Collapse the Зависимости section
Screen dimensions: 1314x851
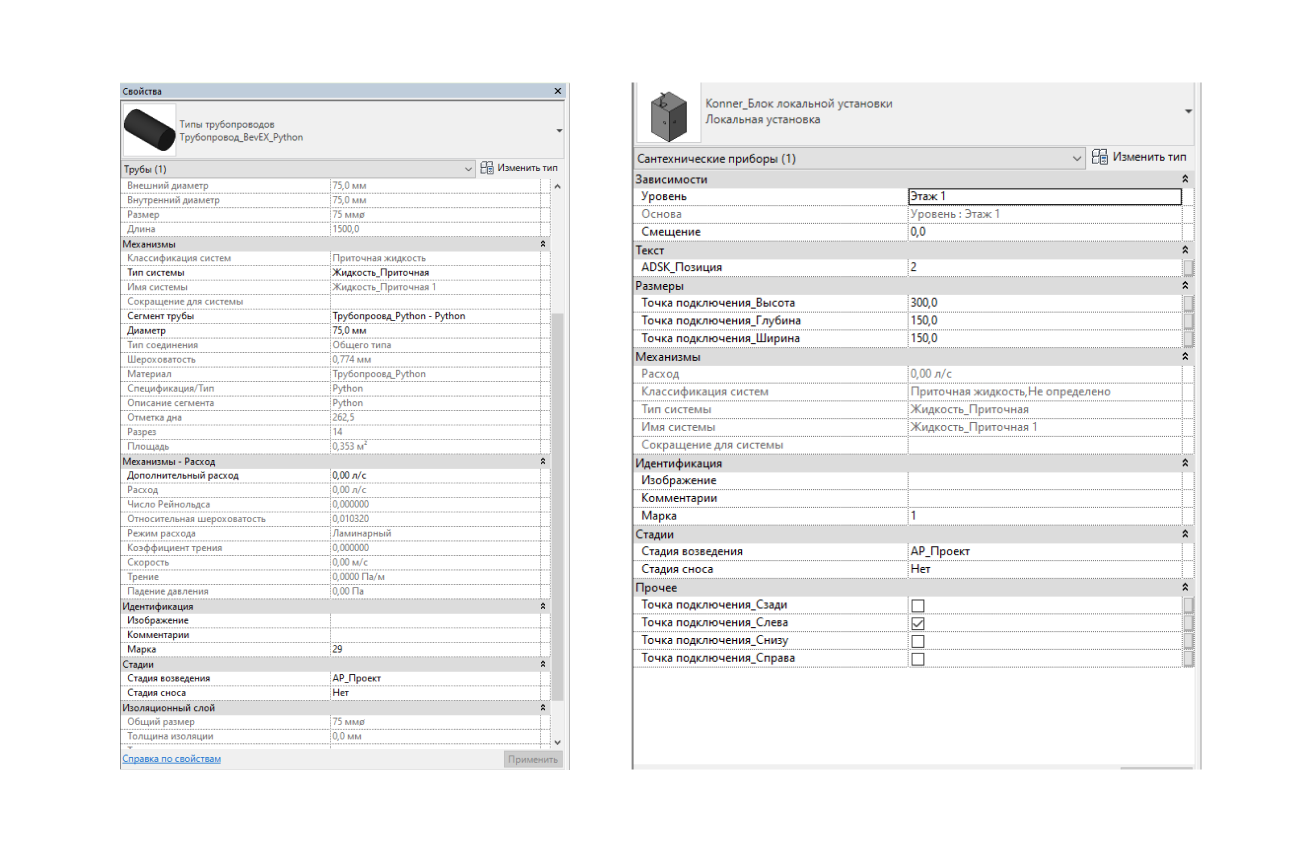point(1186,179)
